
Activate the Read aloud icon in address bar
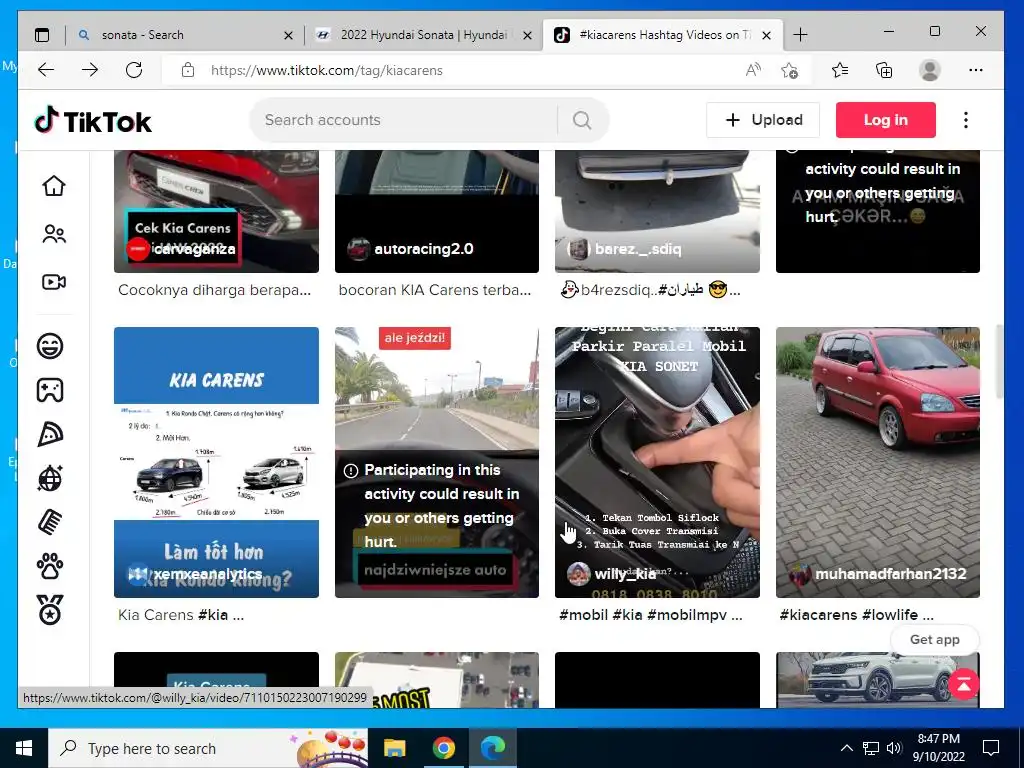(x=753, y=70)
